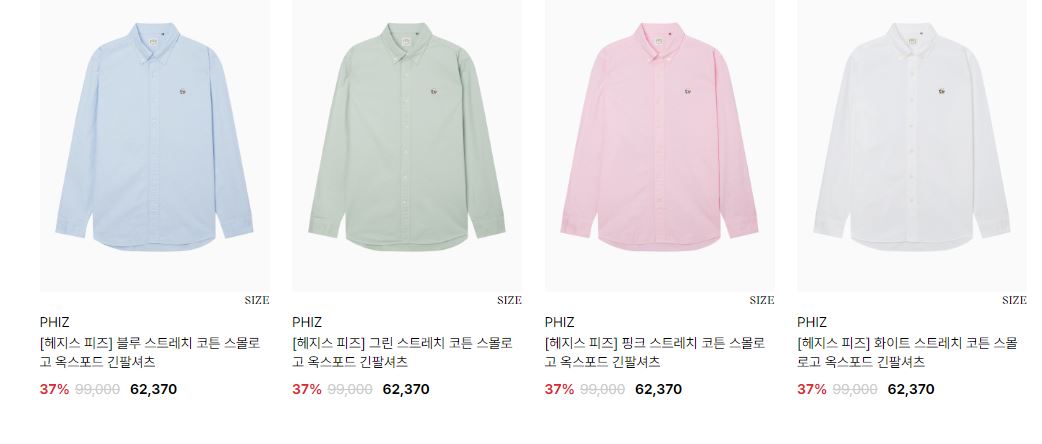
Task: Open PHIZ brand link above 블루 shirt title
Action: [54, 322]
